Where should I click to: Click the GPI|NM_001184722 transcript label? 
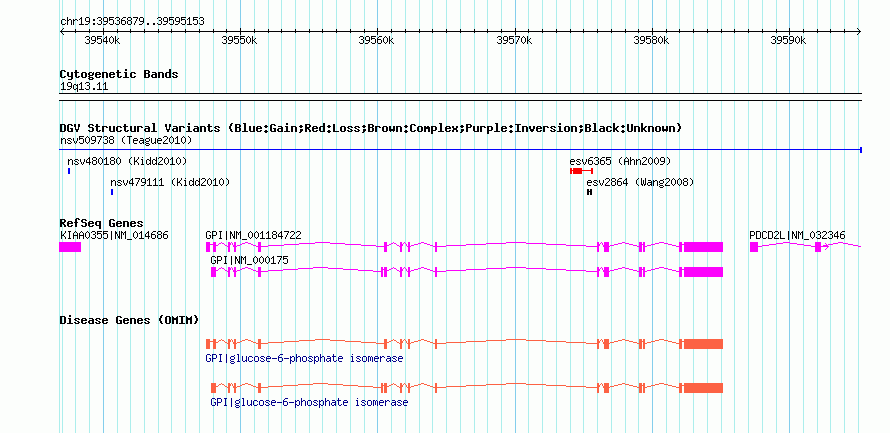coord(253,235)
